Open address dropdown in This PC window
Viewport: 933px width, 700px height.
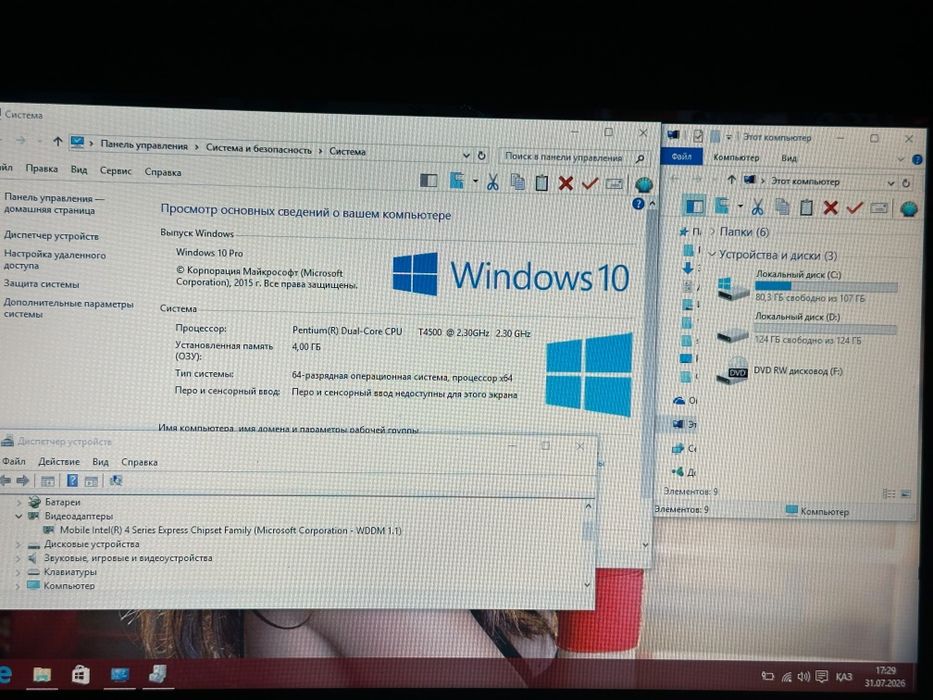pos(891,182)
